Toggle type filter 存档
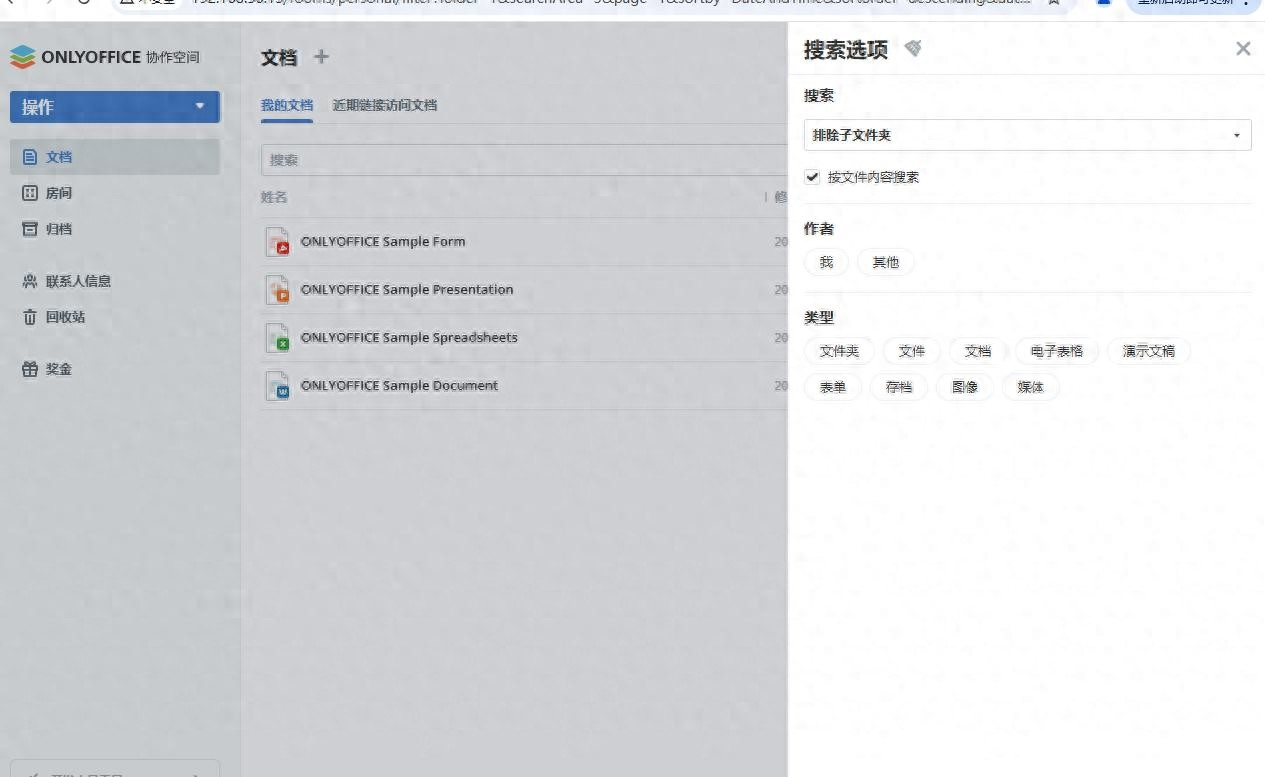This screenshot has height=777, width=1265. (x=899, y=387)
